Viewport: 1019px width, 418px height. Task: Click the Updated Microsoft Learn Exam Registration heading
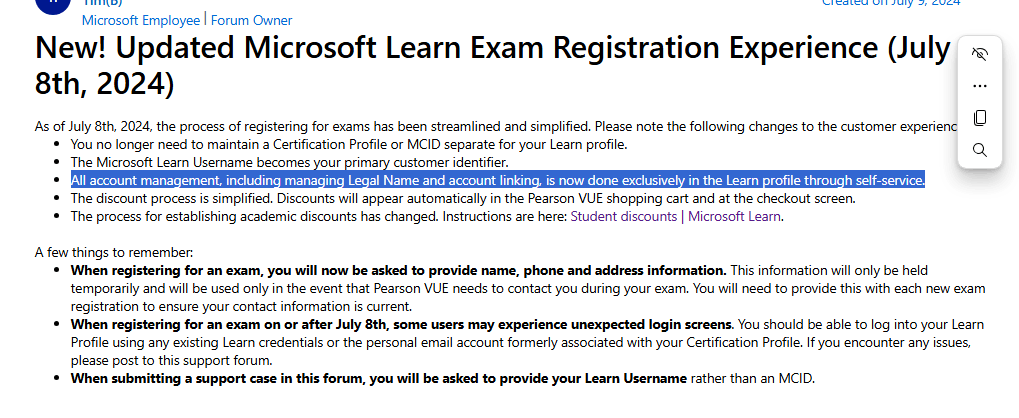click(x=492, y=65)
